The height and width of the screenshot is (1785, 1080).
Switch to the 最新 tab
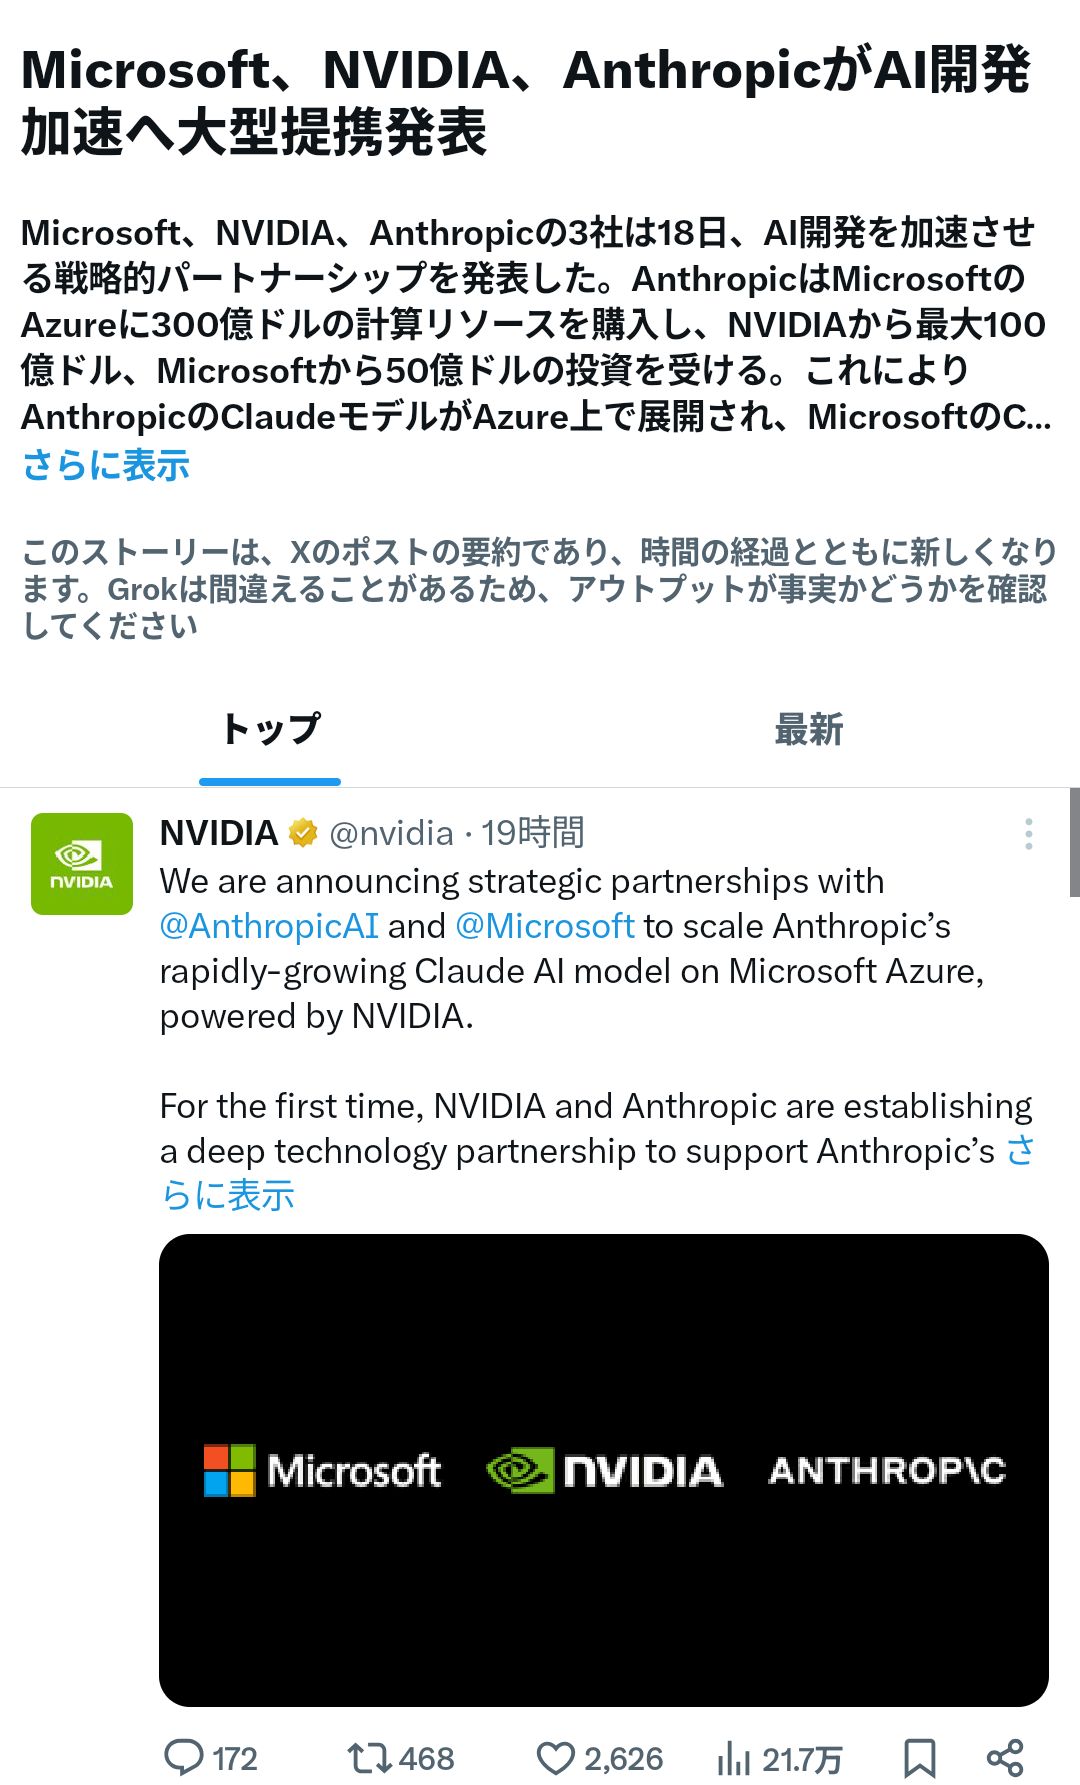(x=809, y=729)
